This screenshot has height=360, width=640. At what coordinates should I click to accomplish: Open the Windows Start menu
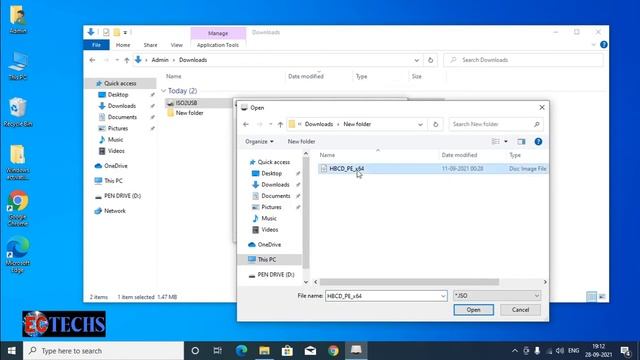[x=11, y=351]
